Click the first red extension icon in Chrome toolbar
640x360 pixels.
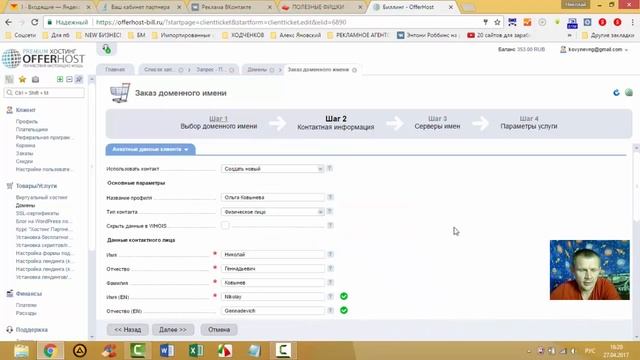tap(602, 22)
